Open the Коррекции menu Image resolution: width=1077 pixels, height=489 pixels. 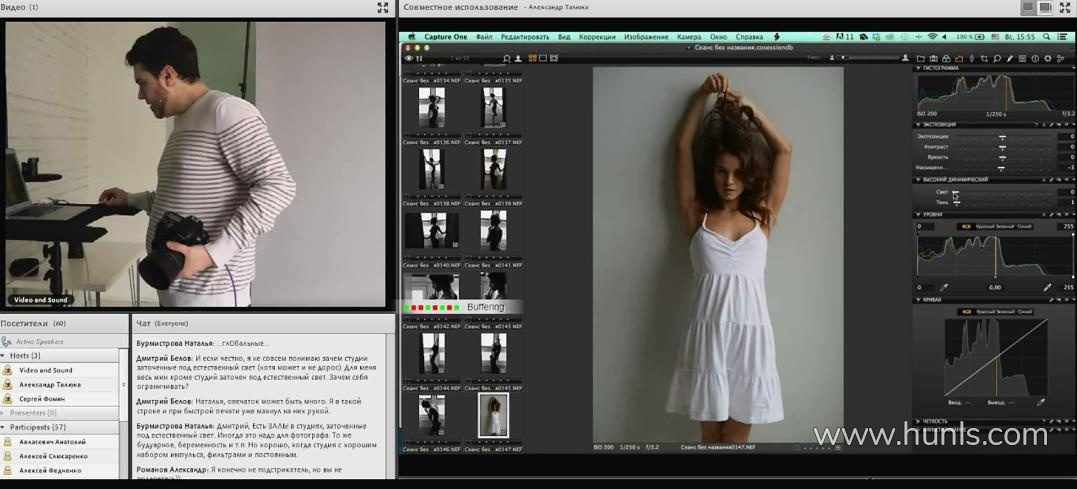(597, 37)
